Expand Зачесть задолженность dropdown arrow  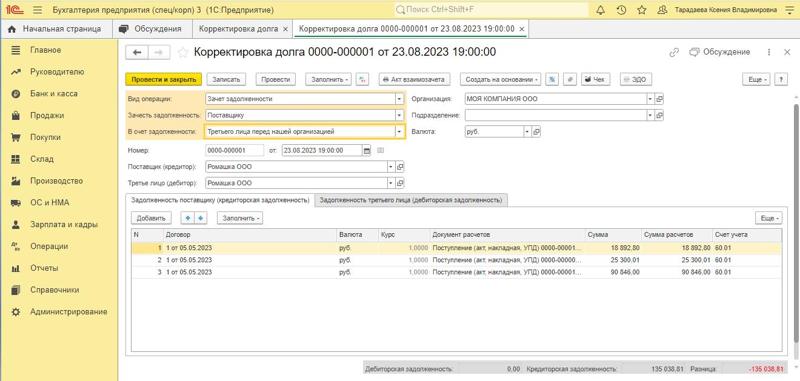coord(399,115)
